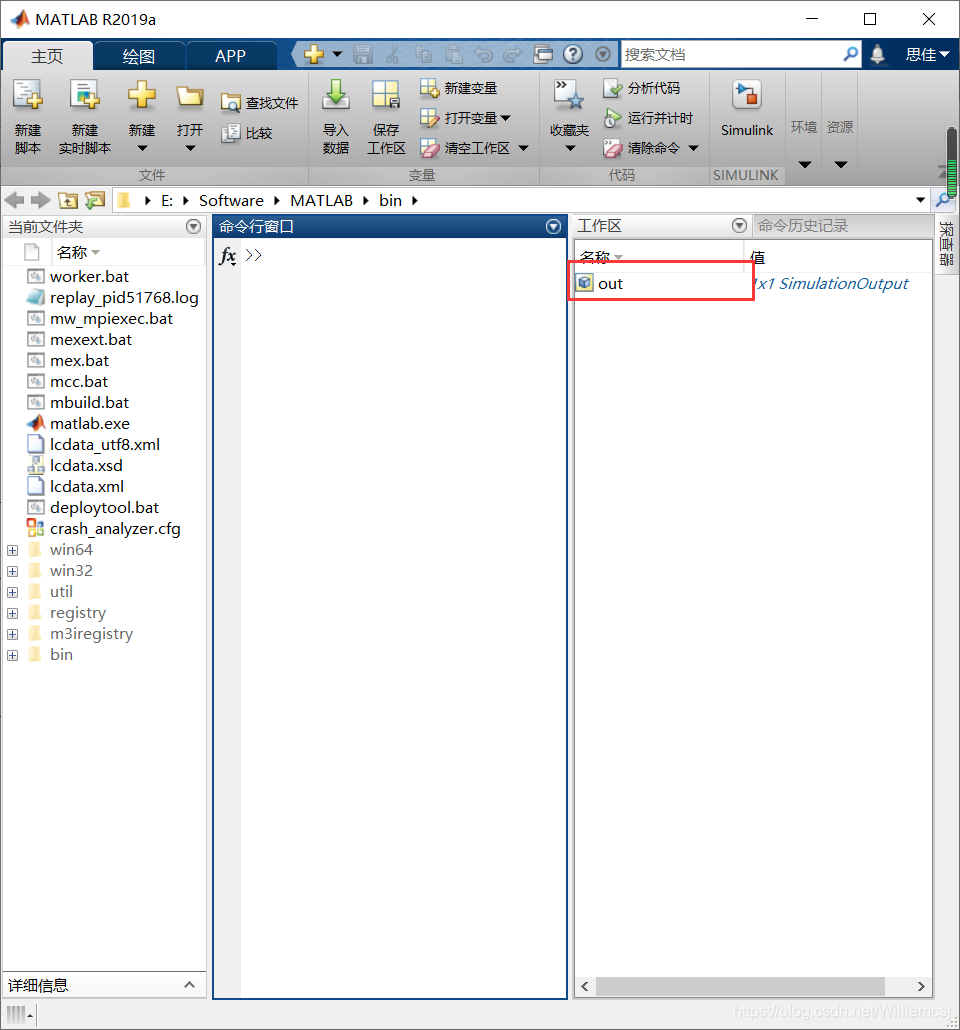Click the quick access paste icon
This screenshot has width=960, height=1030.
click(454, 55)
